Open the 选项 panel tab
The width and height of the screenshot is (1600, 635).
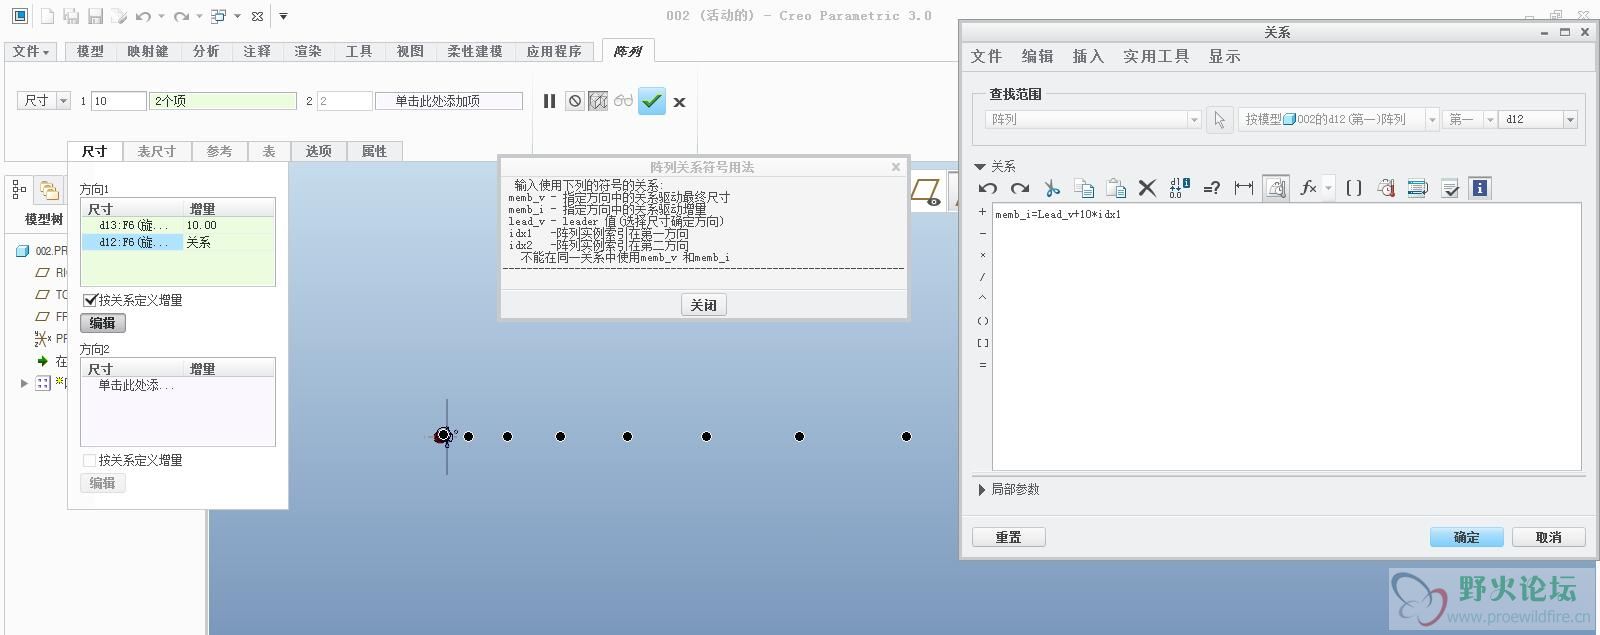pyautogui.click(x=318, y=151)
